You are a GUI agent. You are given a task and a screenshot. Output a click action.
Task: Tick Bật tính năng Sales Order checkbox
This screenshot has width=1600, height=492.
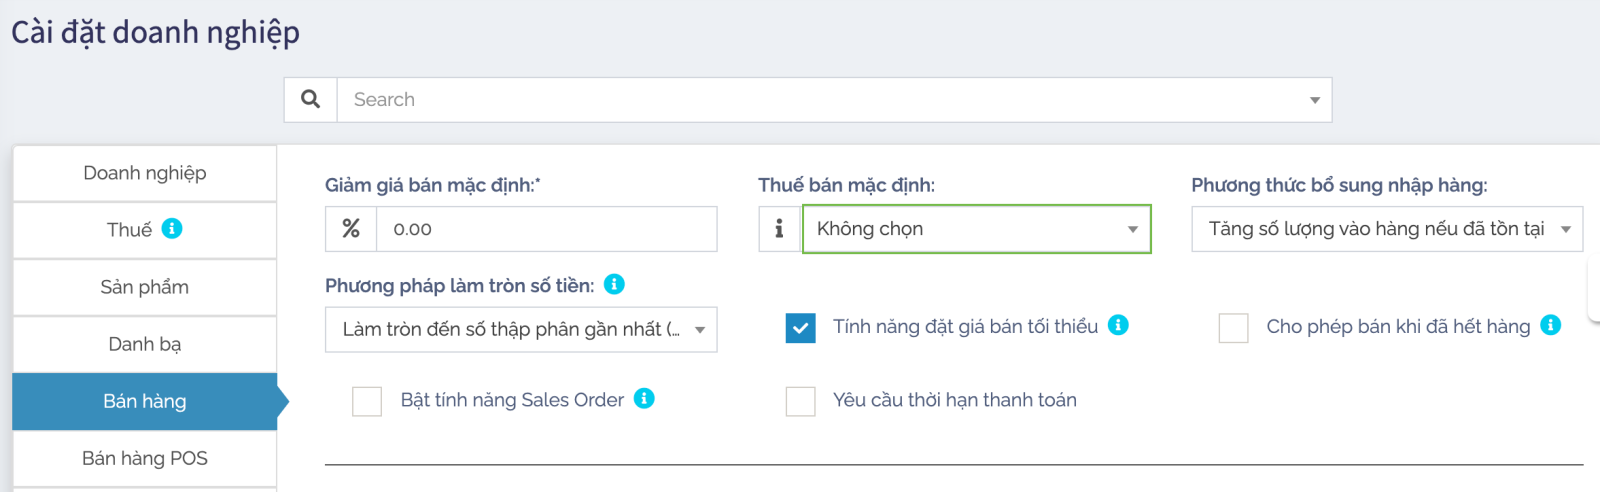tap(367, 401)
